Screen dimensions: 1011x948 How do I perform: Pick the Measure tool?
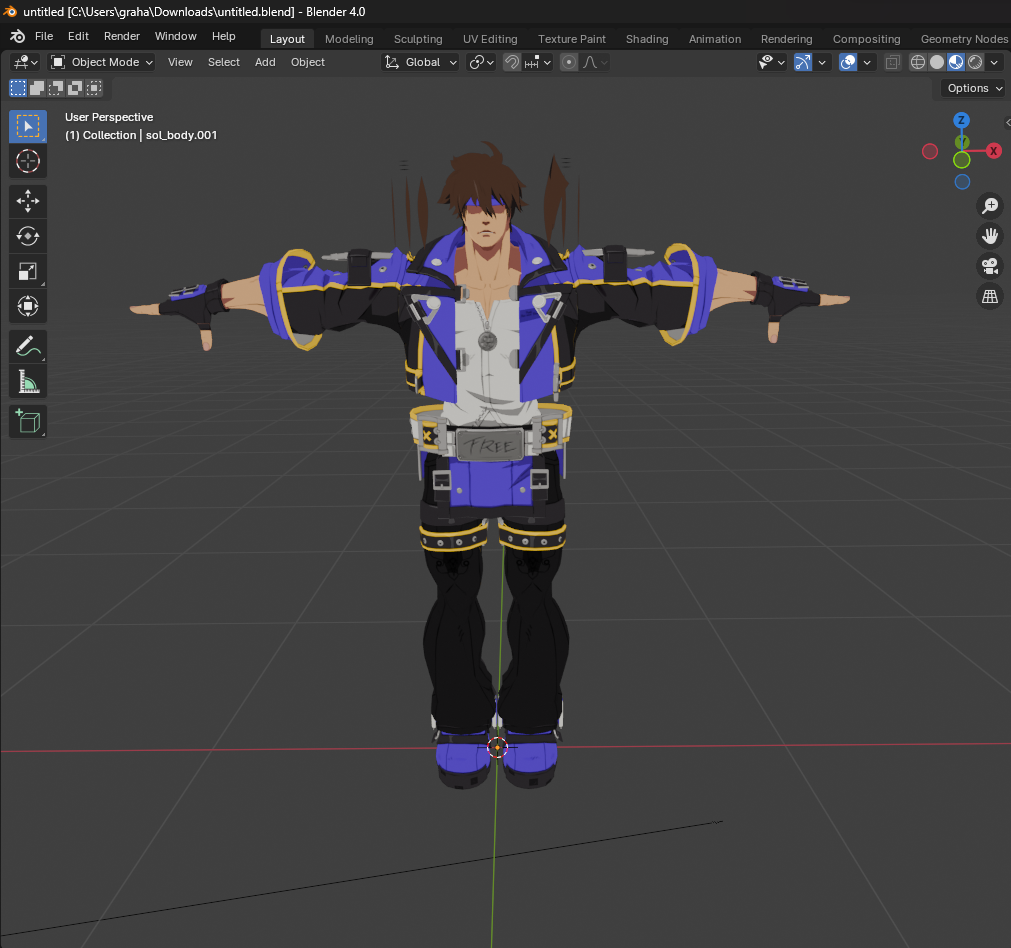tap(28, 382)
